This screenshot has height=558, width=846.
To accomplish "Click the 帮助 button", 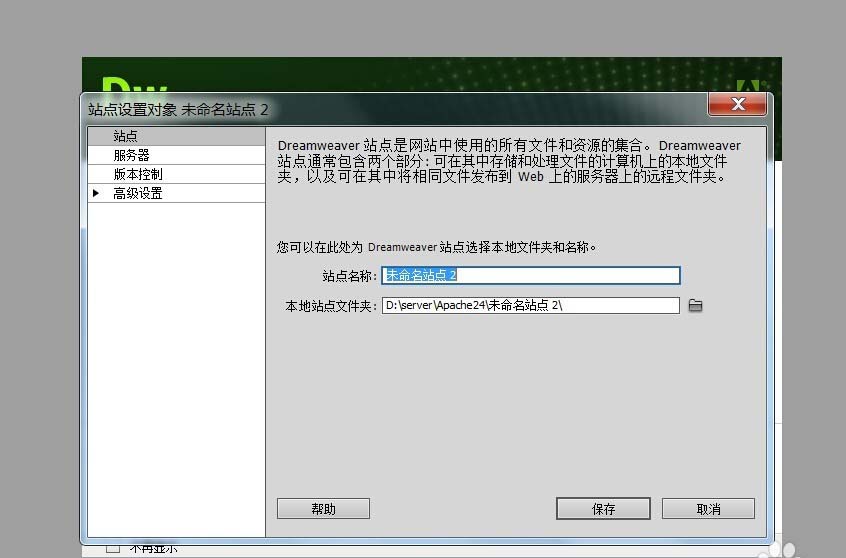I will coord(323,509).
